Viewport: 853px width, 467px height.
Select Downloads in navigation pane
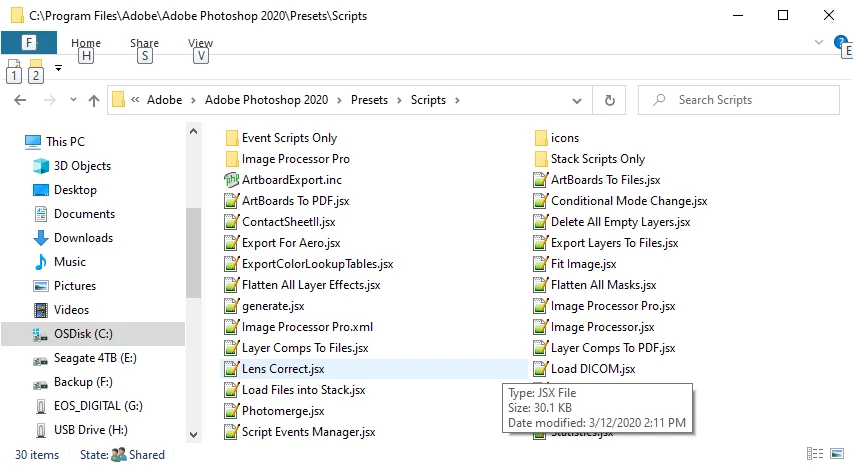[83, 238]
